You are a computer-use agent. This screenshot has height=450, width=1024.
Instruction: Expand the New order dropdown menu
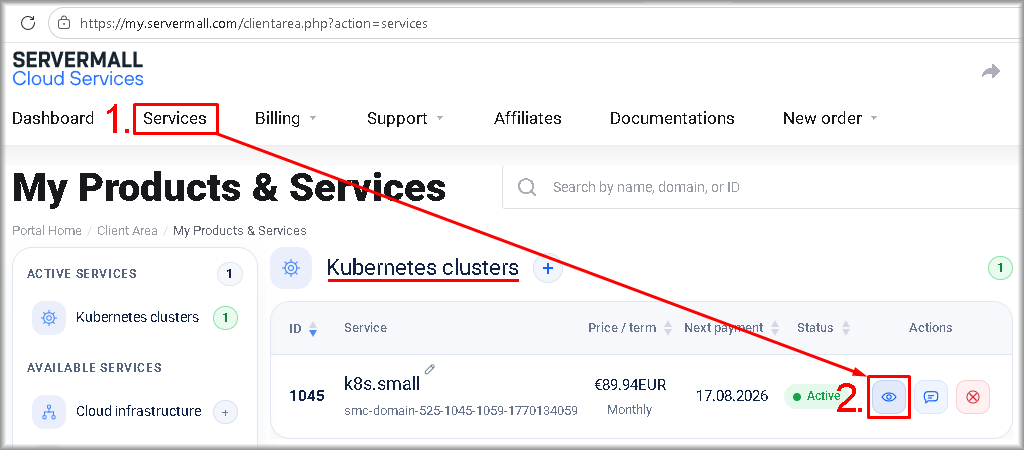click(x=830, y=118)
